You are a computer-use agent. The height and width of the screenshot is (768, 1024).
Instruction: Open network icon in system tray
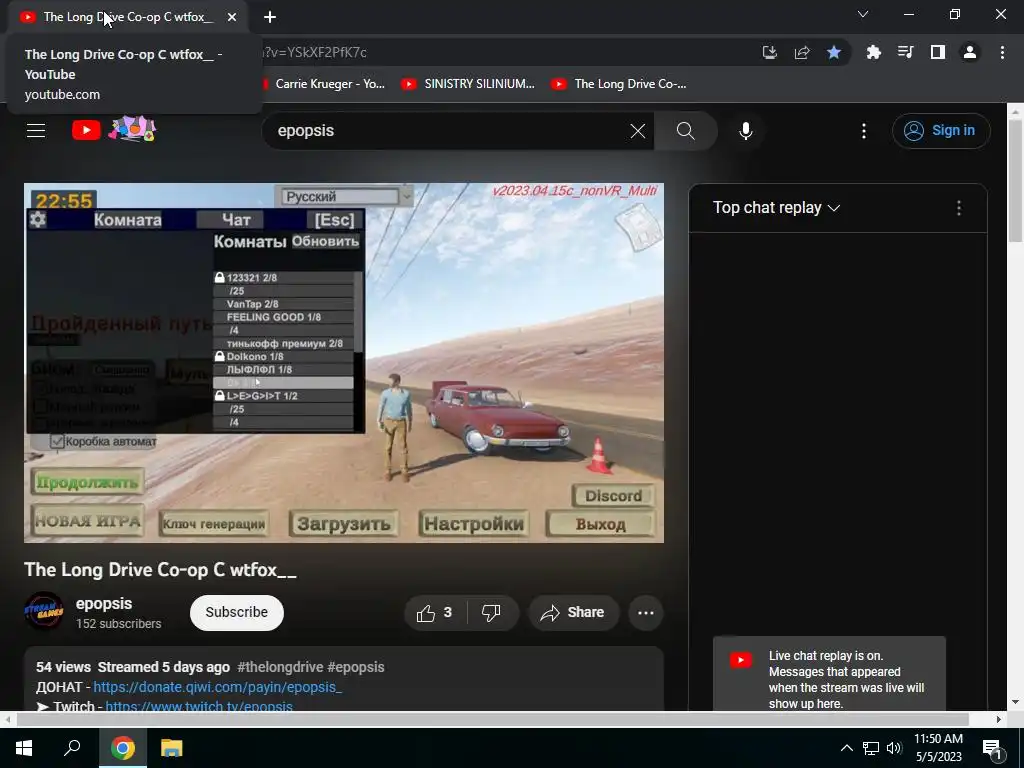coord(871,748)
